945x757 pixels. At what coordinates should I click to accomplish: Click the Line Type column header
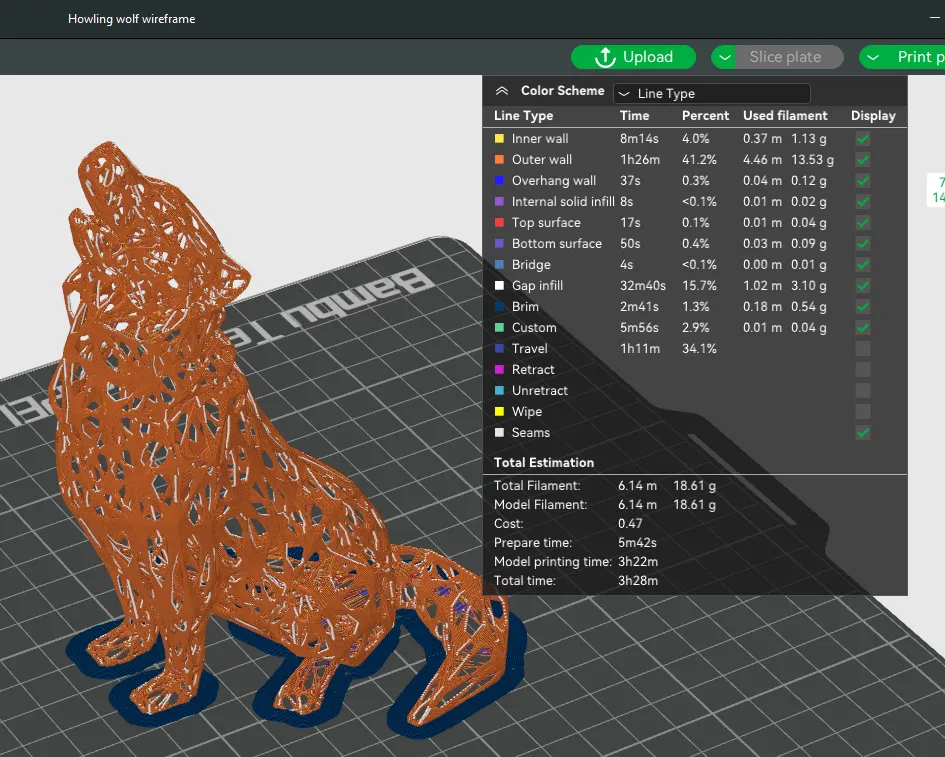click(x=523, y=116)
